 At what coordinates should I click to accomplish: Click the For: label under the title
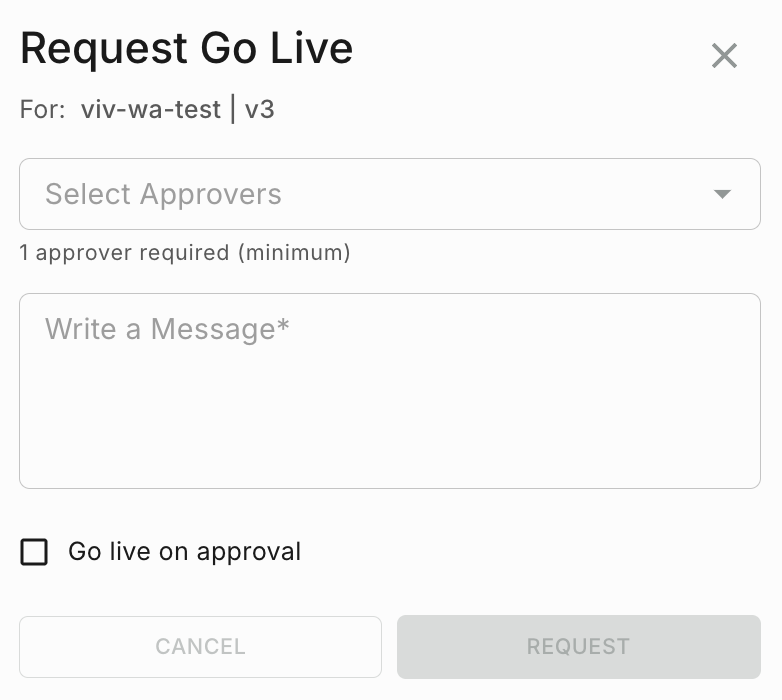click(42, 109)
